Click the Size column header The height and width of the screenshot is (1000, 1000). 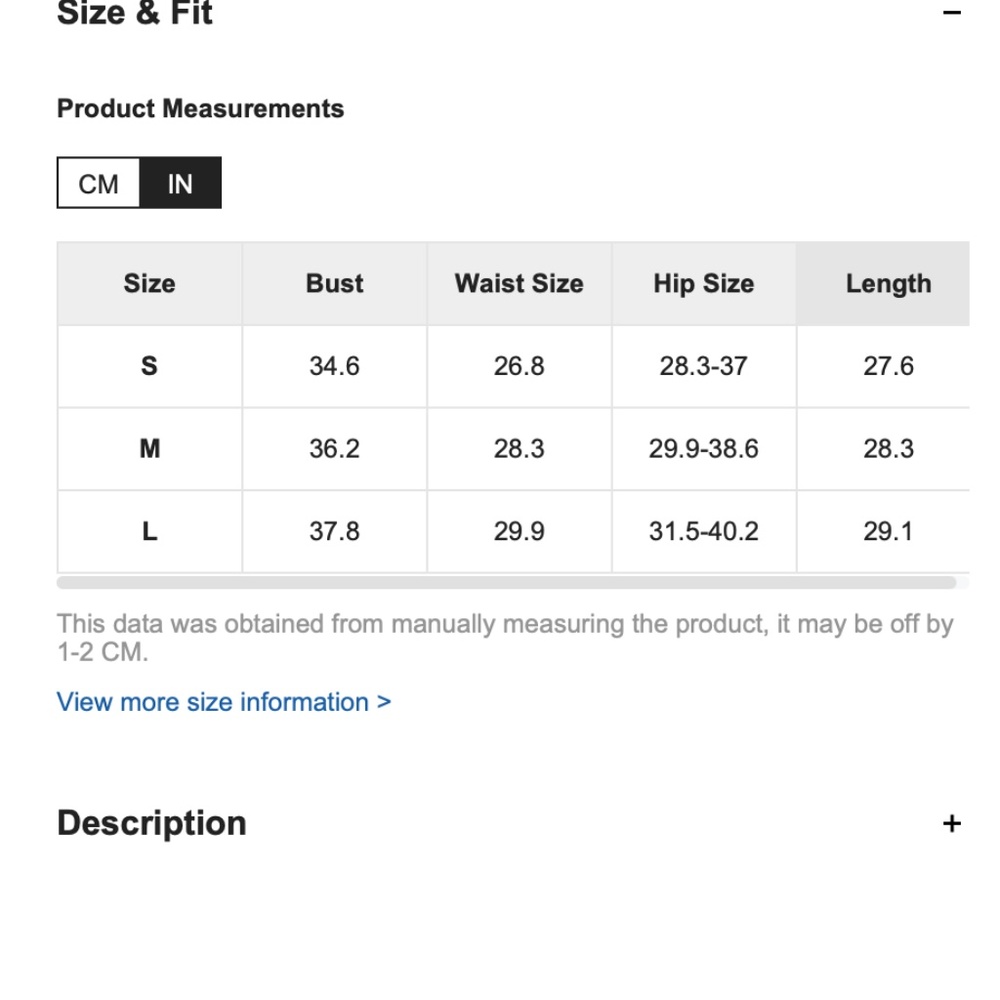(149, 284)
